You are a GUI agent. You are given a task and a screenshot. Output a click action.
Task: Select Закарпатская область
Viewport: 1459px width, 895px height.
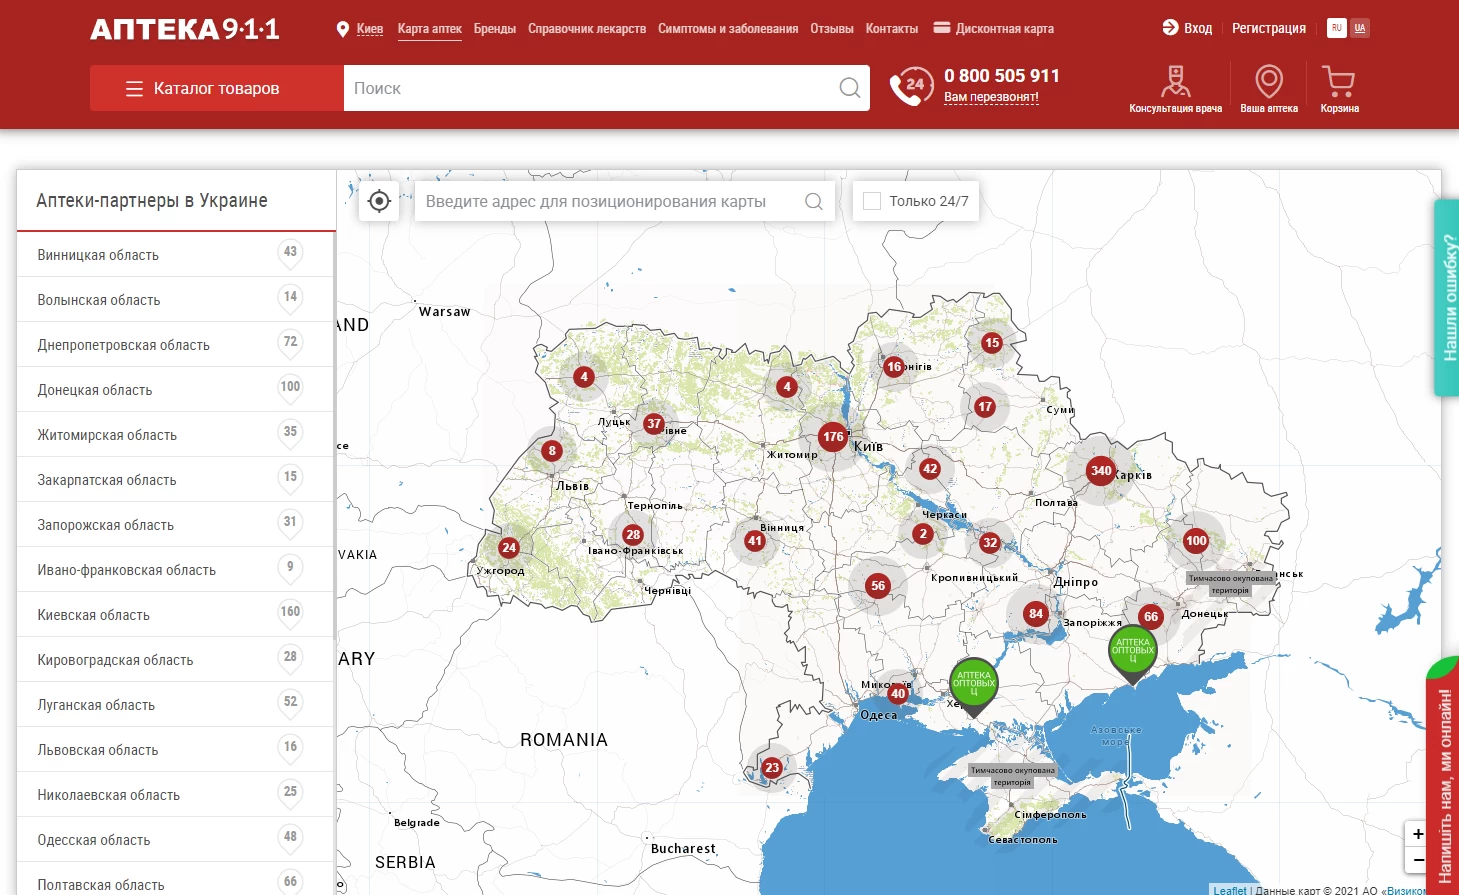point(175,480)
